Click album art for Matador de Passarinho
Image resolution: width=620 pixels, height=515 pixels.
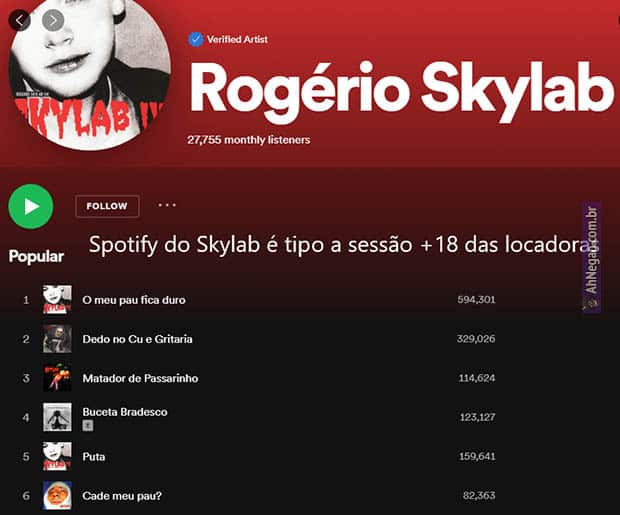[57, 377]
